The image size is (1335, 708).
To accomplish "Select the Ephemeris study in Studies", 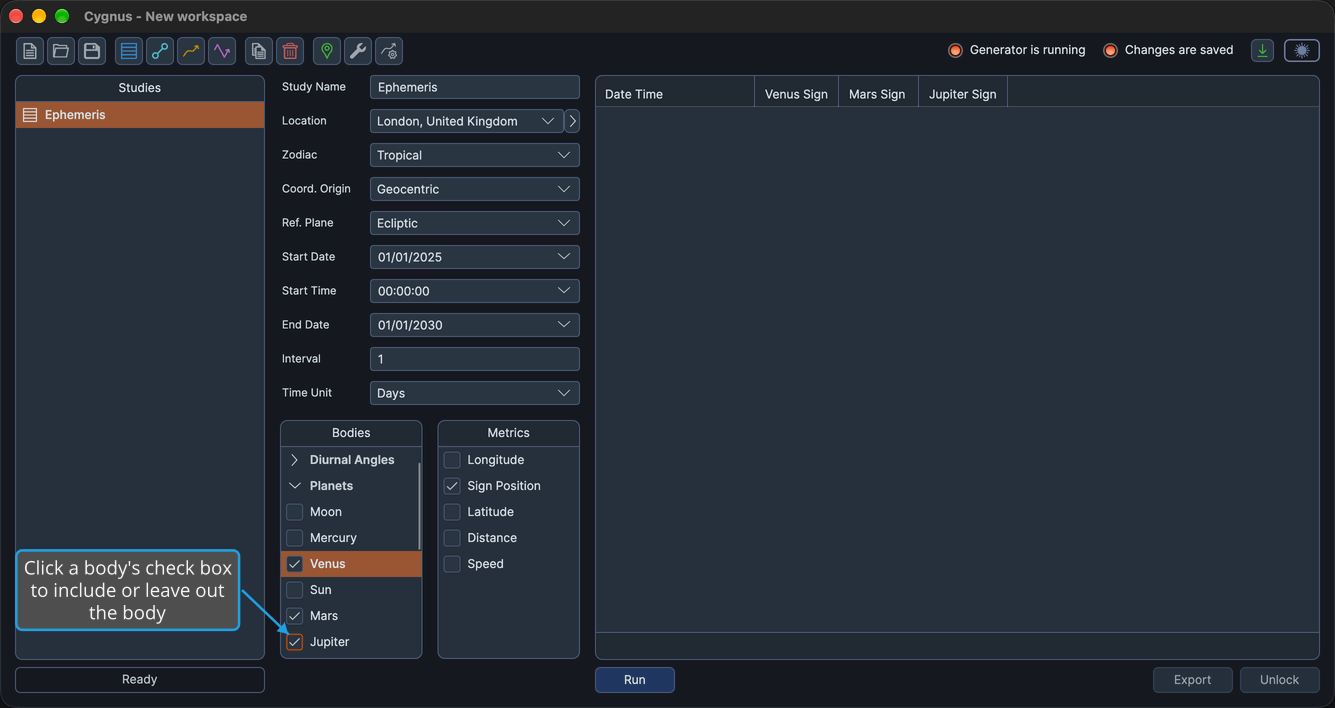I will (140, 115).
